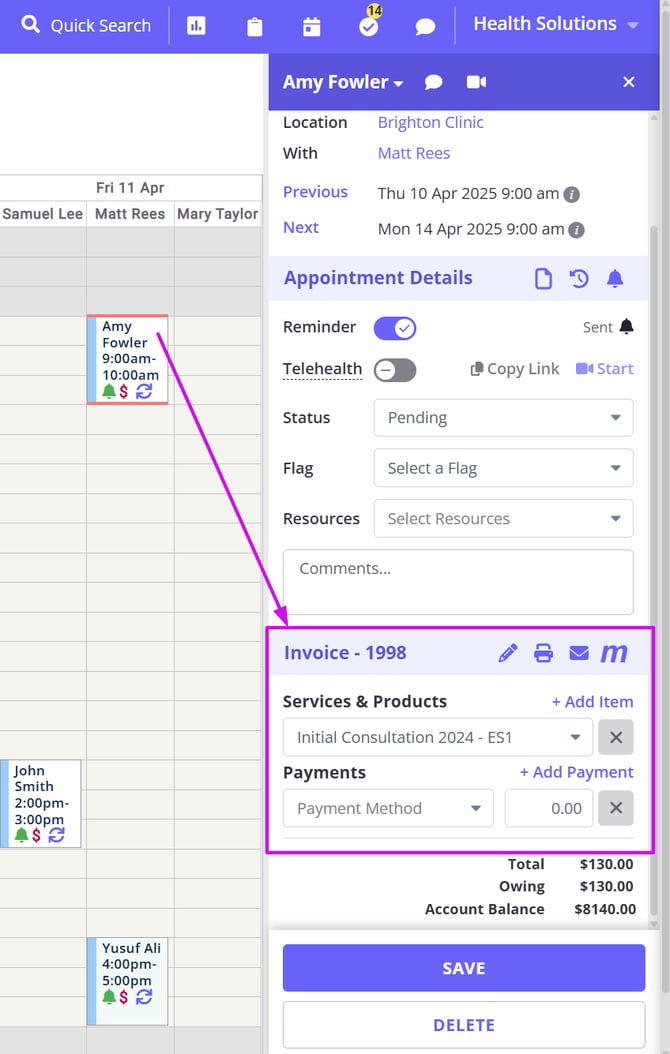Click the Add Payment link

pyautogui.click(x=576, y=772)
